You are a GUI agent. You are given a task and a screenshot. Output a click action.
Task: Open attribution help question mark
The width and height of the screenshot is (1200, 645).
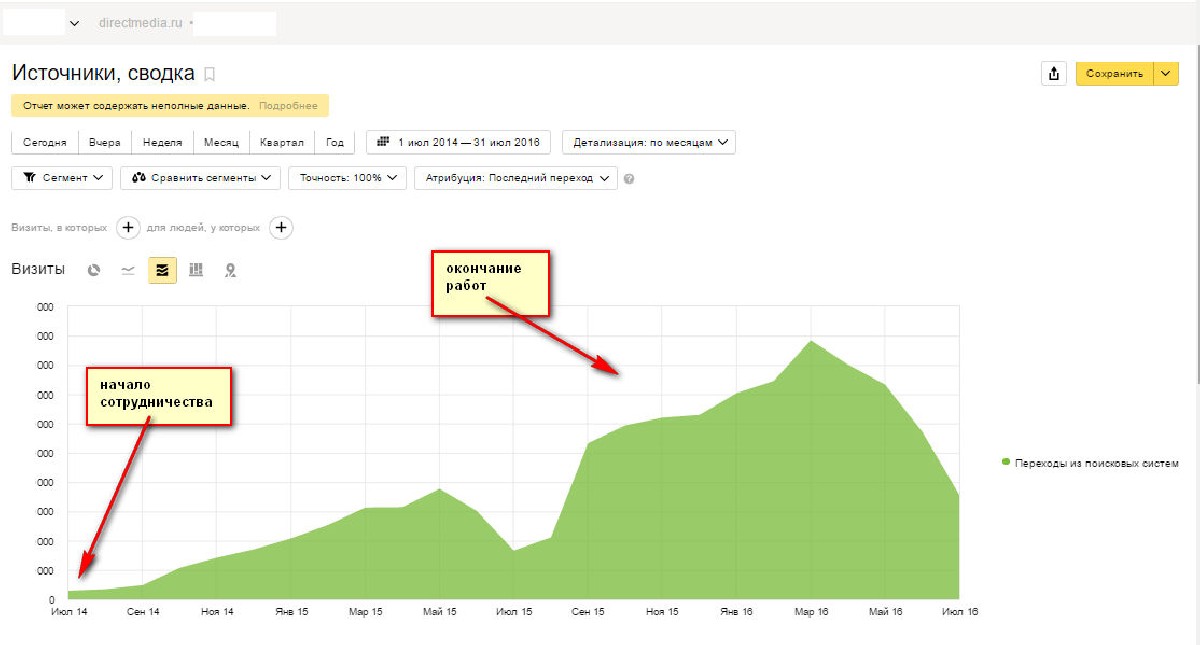click(x=629, y=179)
